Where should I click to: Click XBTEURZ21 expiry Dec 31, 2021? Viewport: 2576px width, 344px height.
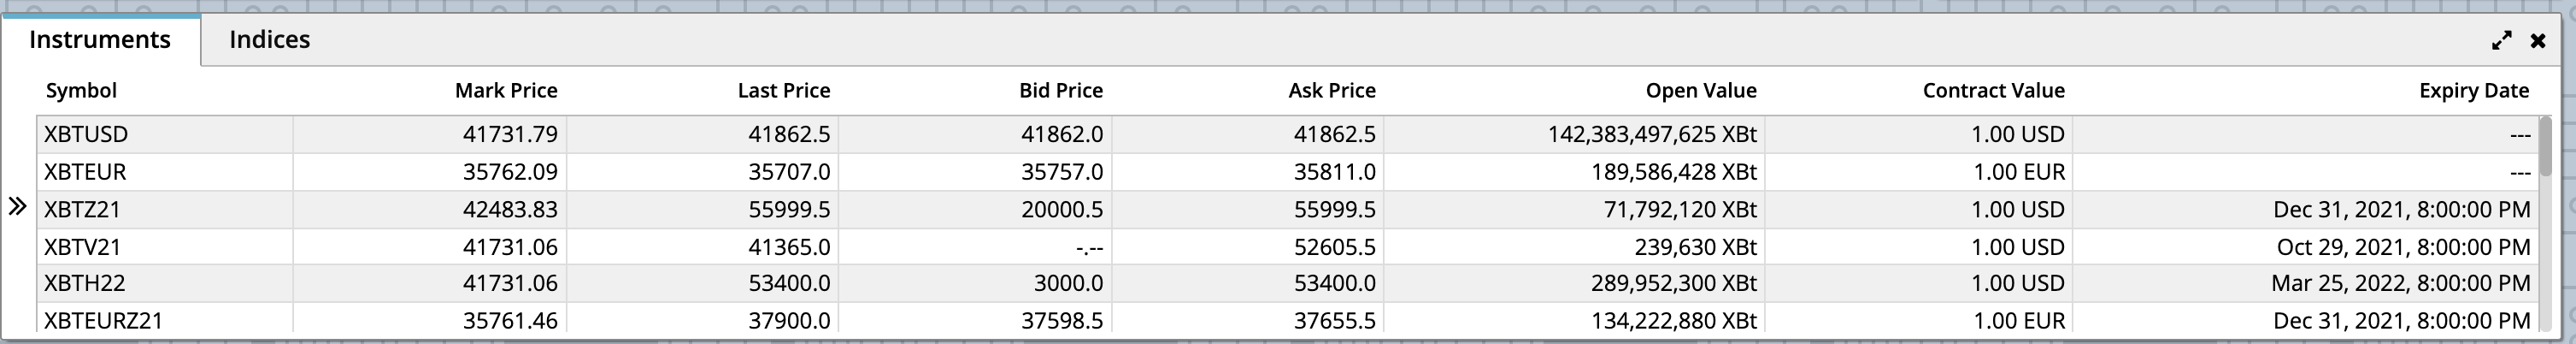coord(2402,320)
